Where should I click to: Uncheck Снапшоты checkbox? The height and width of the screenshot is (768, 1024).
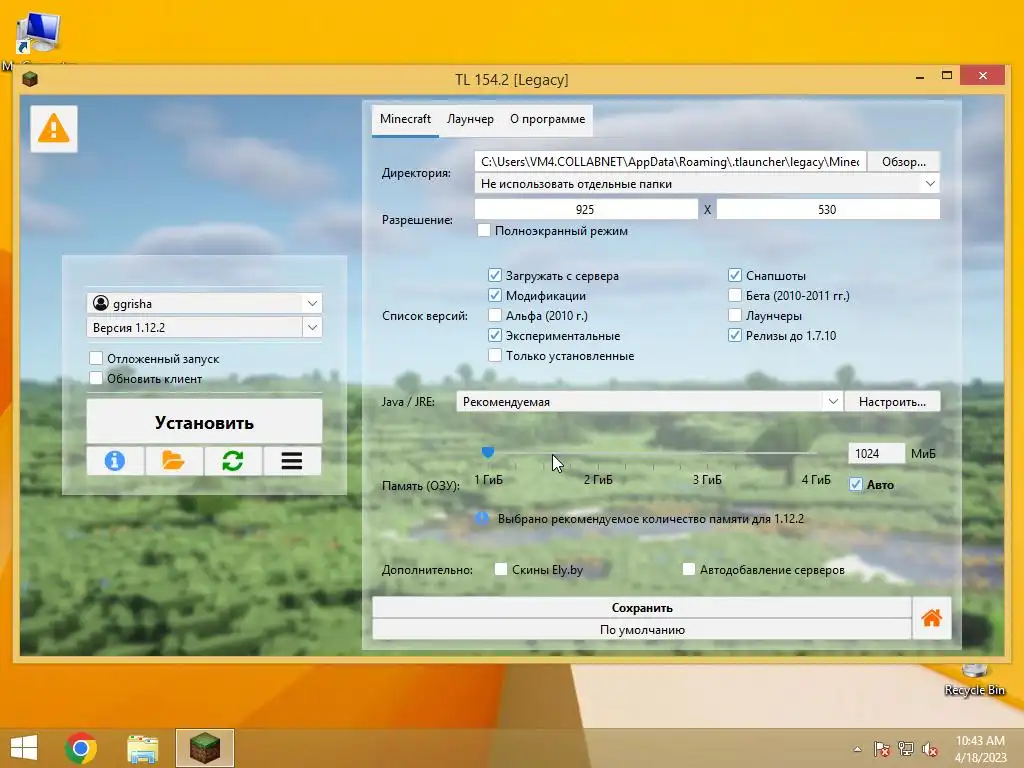(x=735, y=275)
